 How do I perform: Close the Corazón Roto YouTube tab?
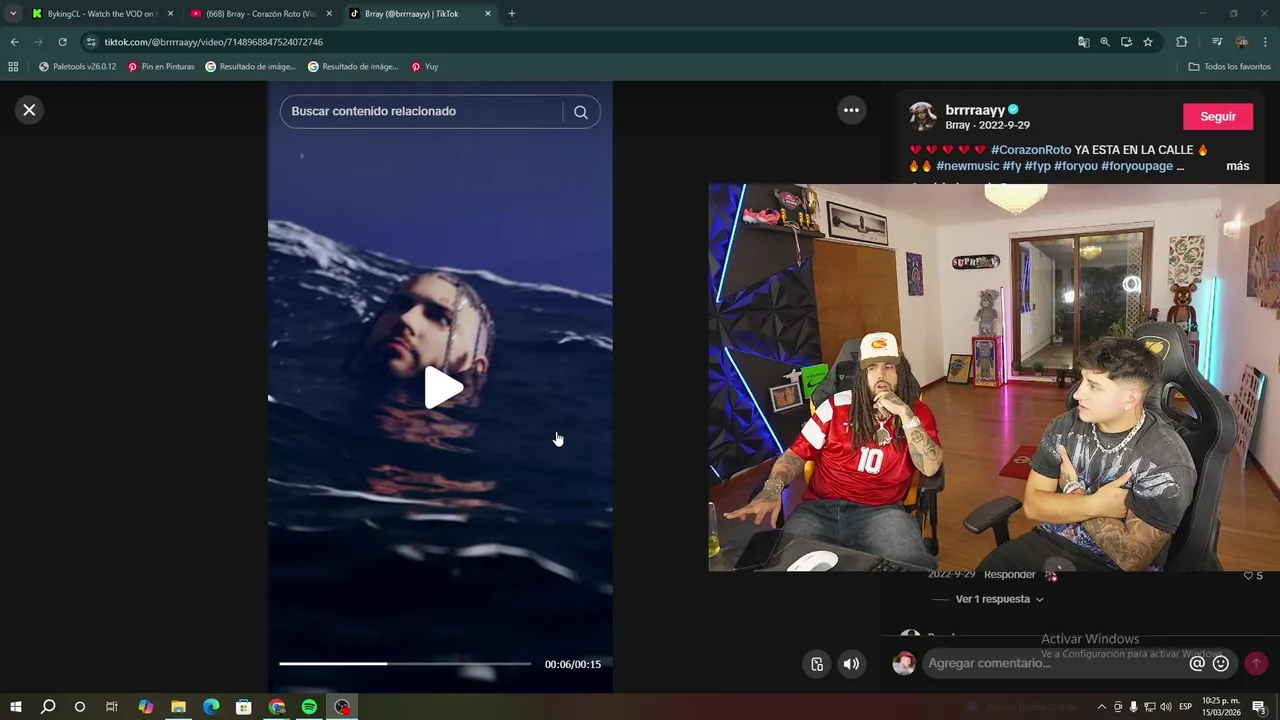(x=329, y=14)
